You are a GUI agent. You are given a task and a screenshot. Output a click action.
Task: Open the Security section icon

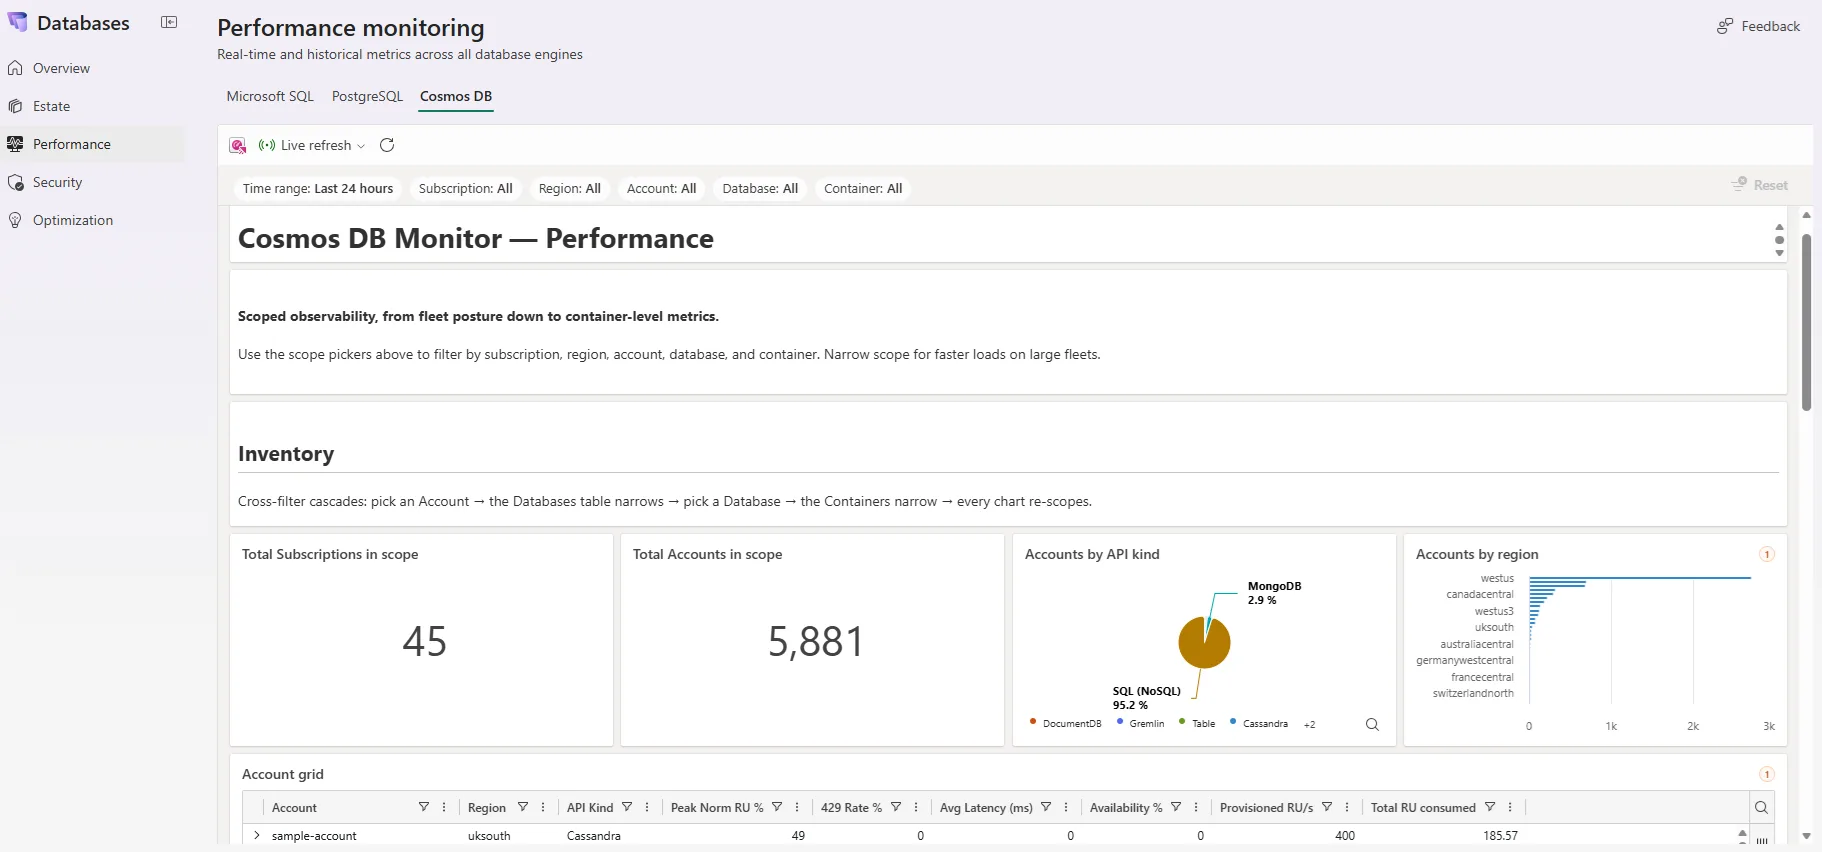pyautogui.click(x=15, y=182)
